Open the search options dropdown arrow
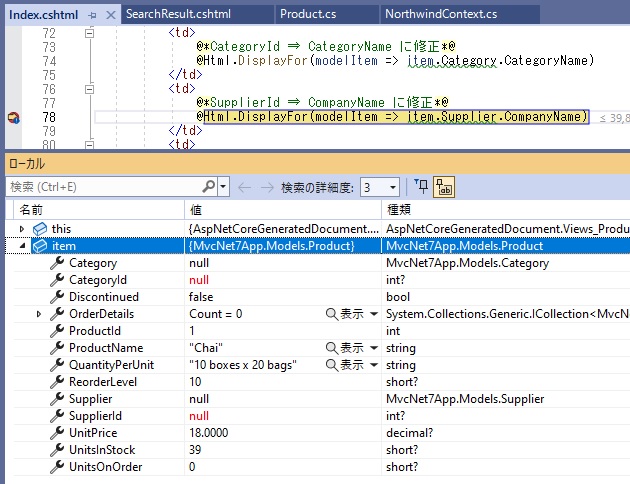630x484 pixels. tap(223, 187)
